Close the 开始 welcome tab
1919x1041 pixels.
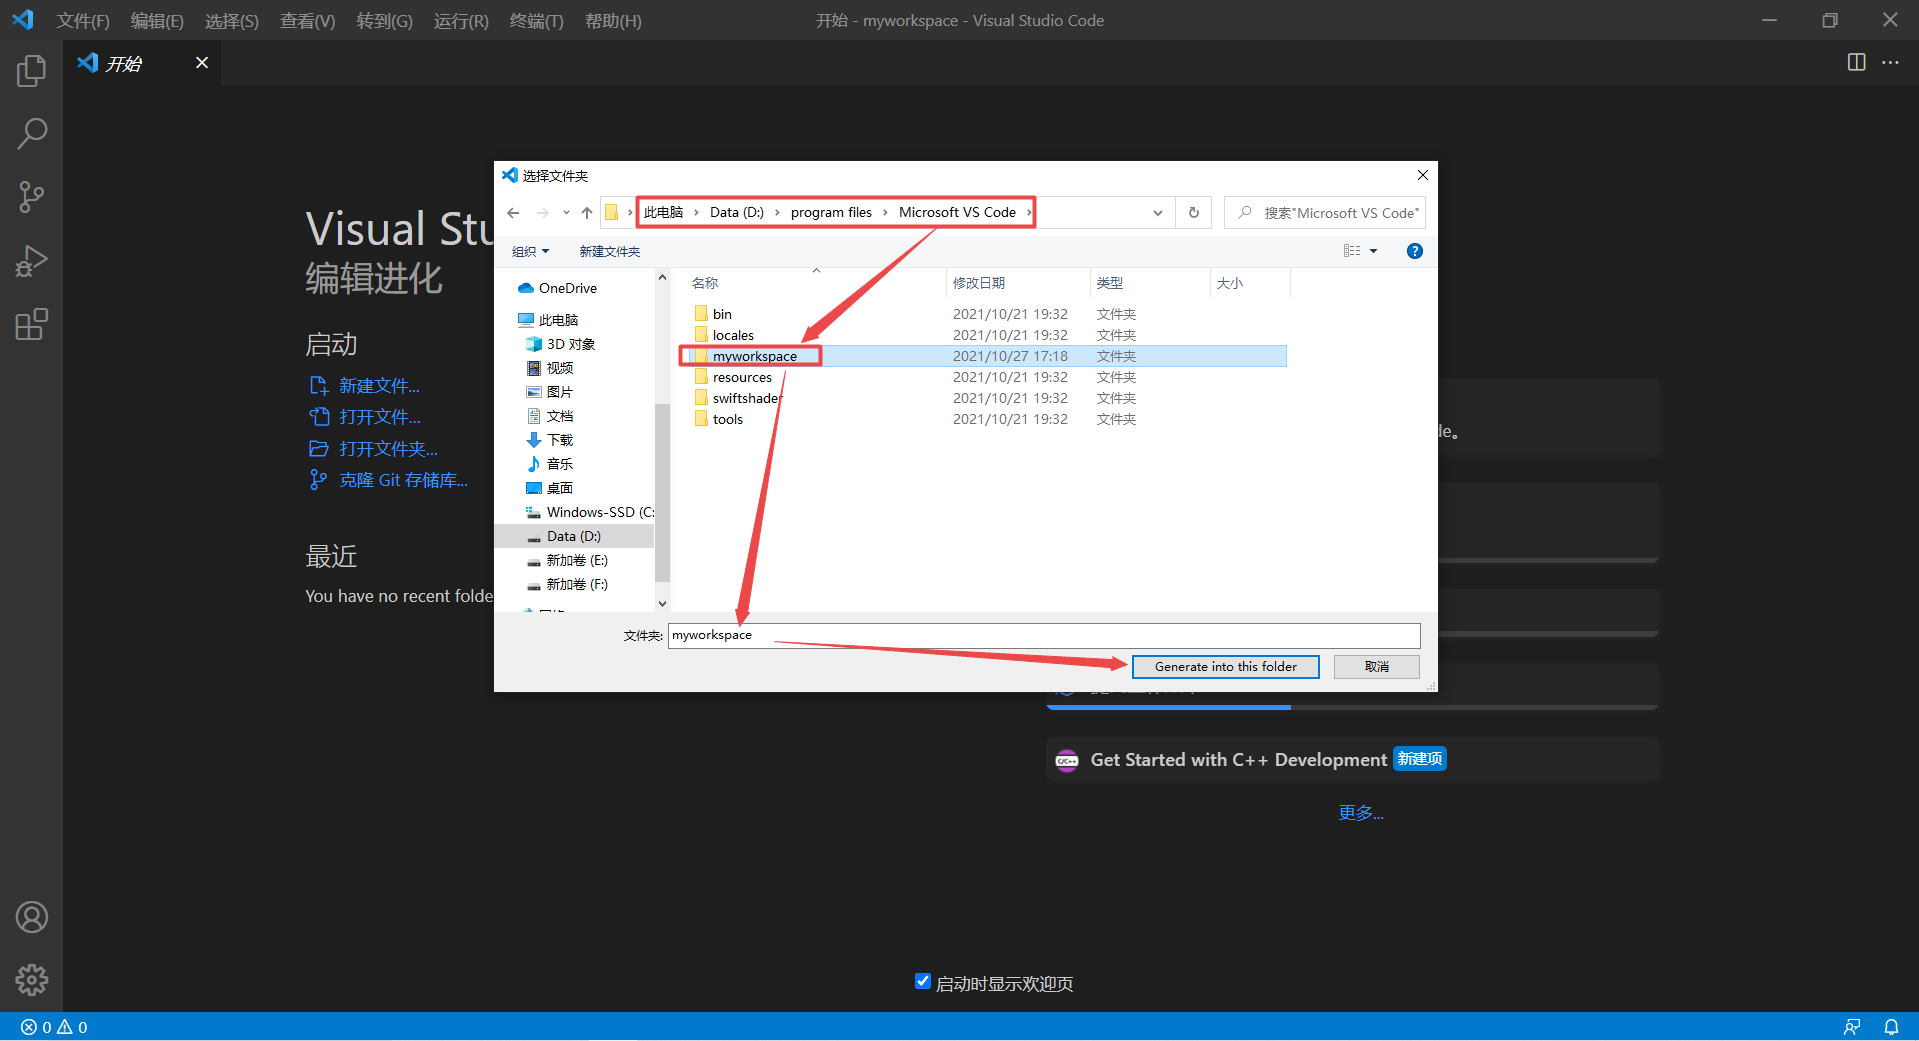pyautogui.click(x=202, y=63)
